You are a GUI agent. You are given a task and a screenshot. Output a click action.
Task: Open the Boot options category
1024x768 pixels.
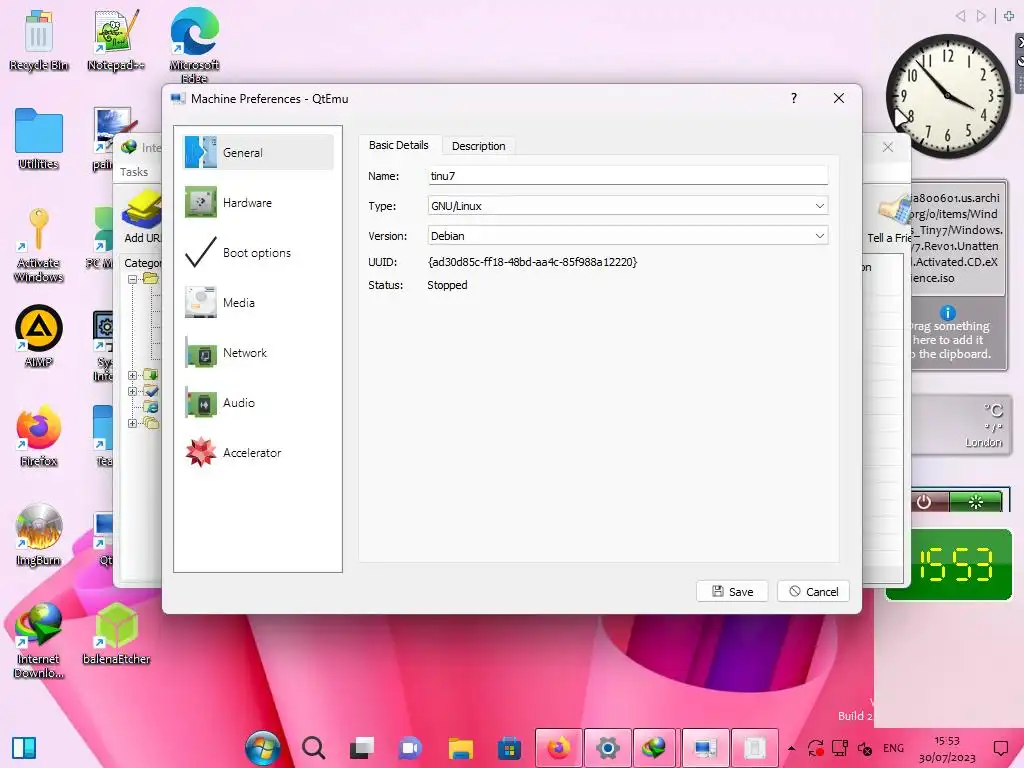(258, 253)
